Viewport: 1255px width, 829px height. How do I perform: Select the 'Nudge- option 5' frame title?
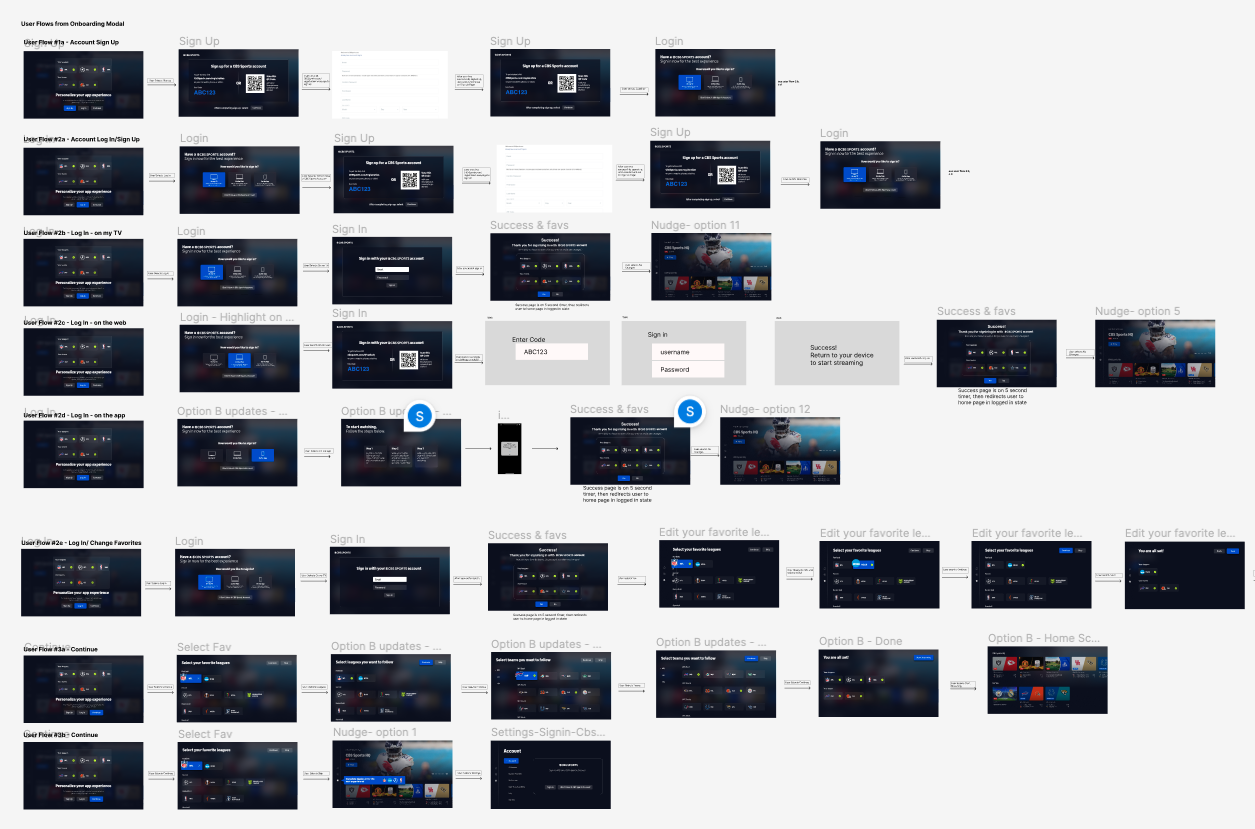[1138, 312]
